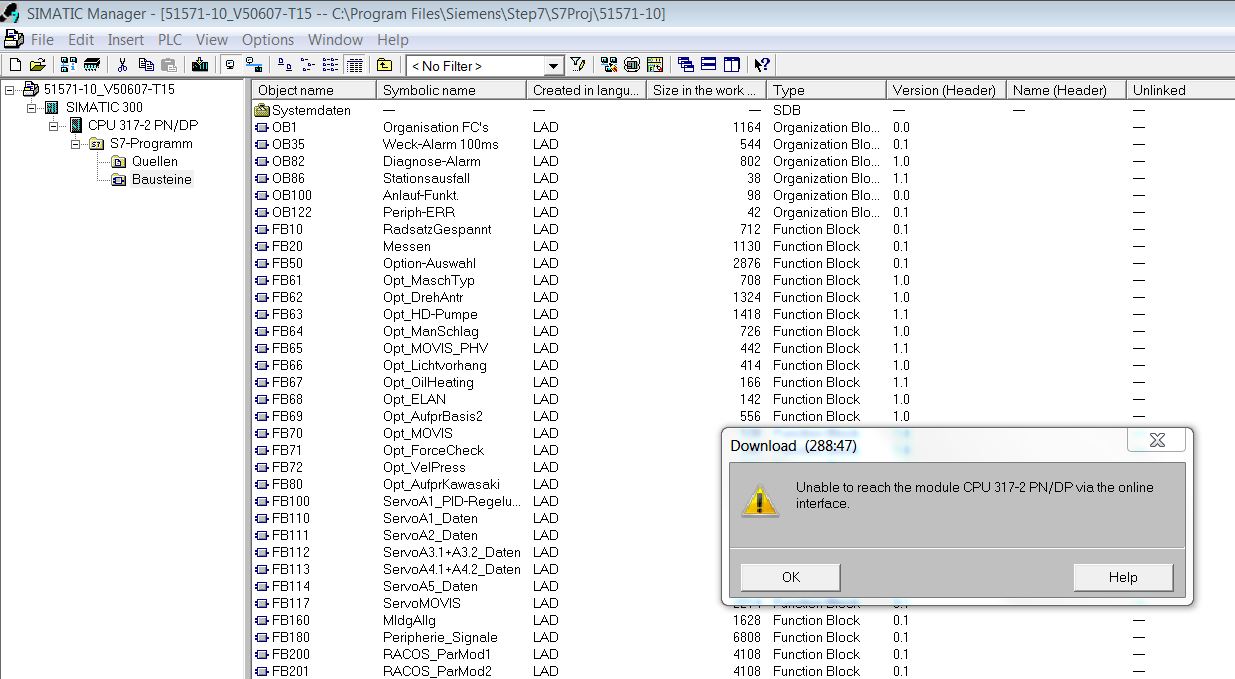Open the Insert menu

[126, 40]
